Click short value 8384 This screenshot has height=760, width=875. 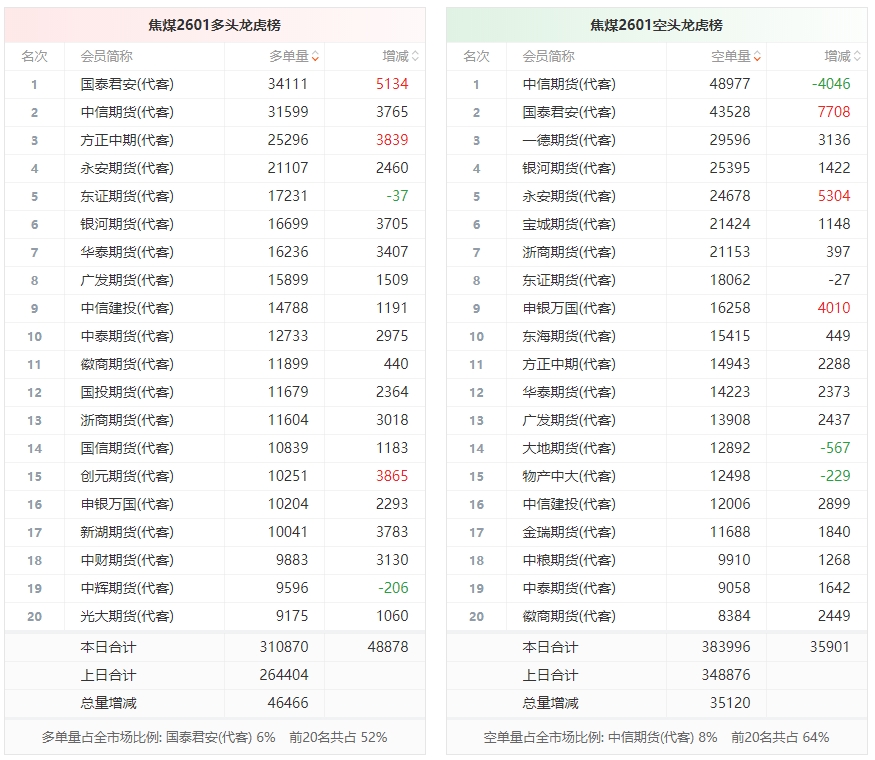733,616
